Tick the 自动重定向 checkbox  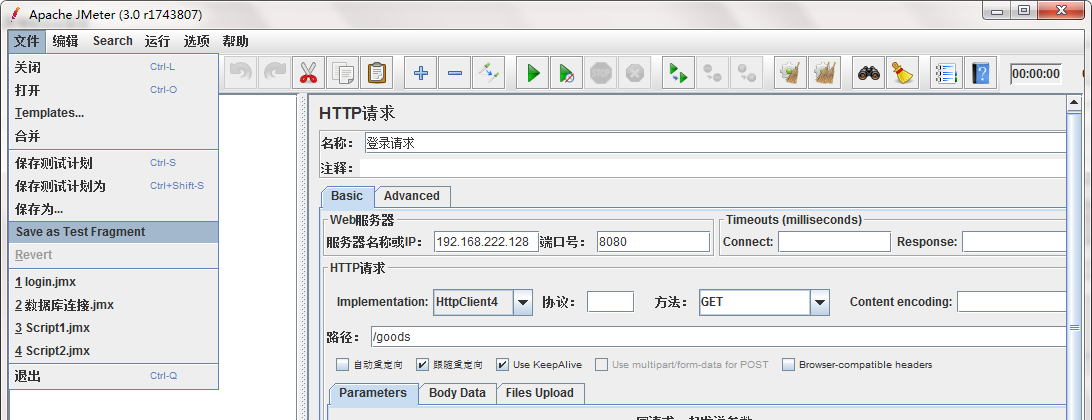(342, 364)
